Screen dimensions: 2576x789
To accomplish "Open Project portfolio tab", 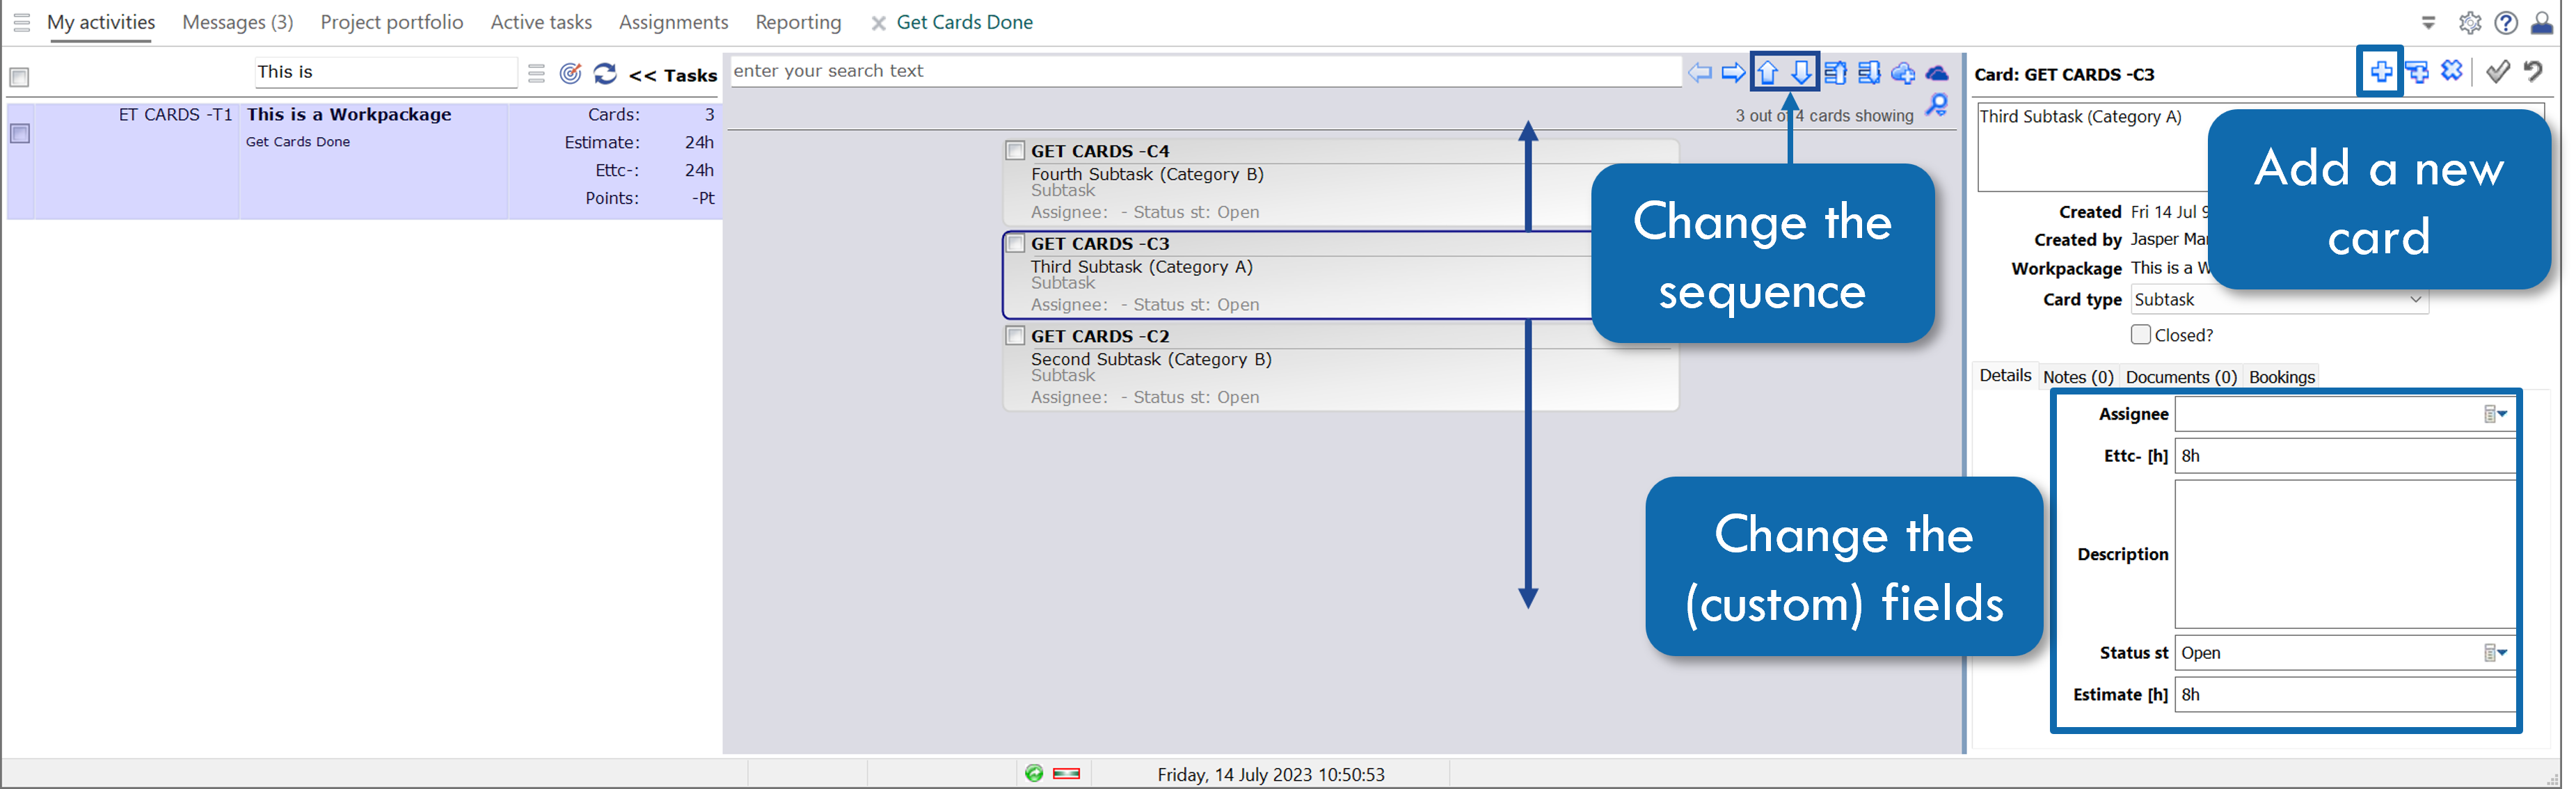I will click(x=392, y=22).
